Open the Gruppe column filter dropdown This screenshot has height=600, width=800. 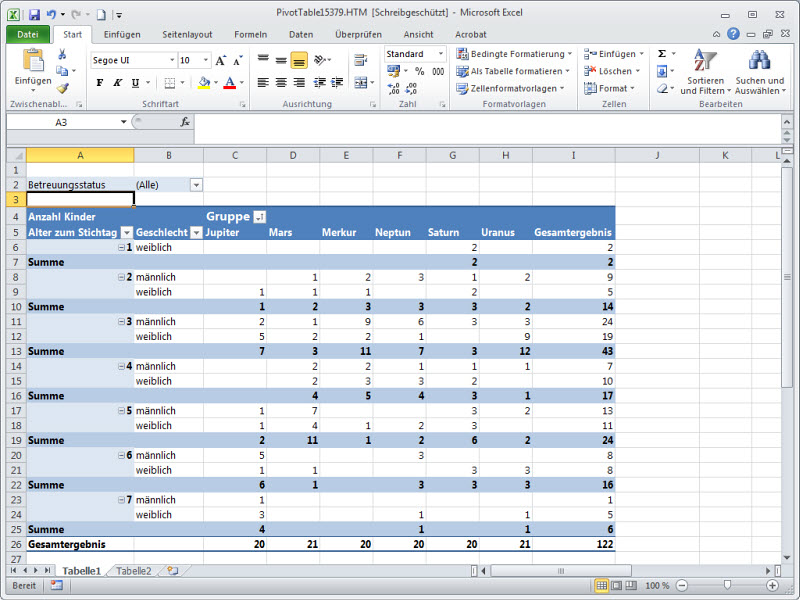click(260, 217)
